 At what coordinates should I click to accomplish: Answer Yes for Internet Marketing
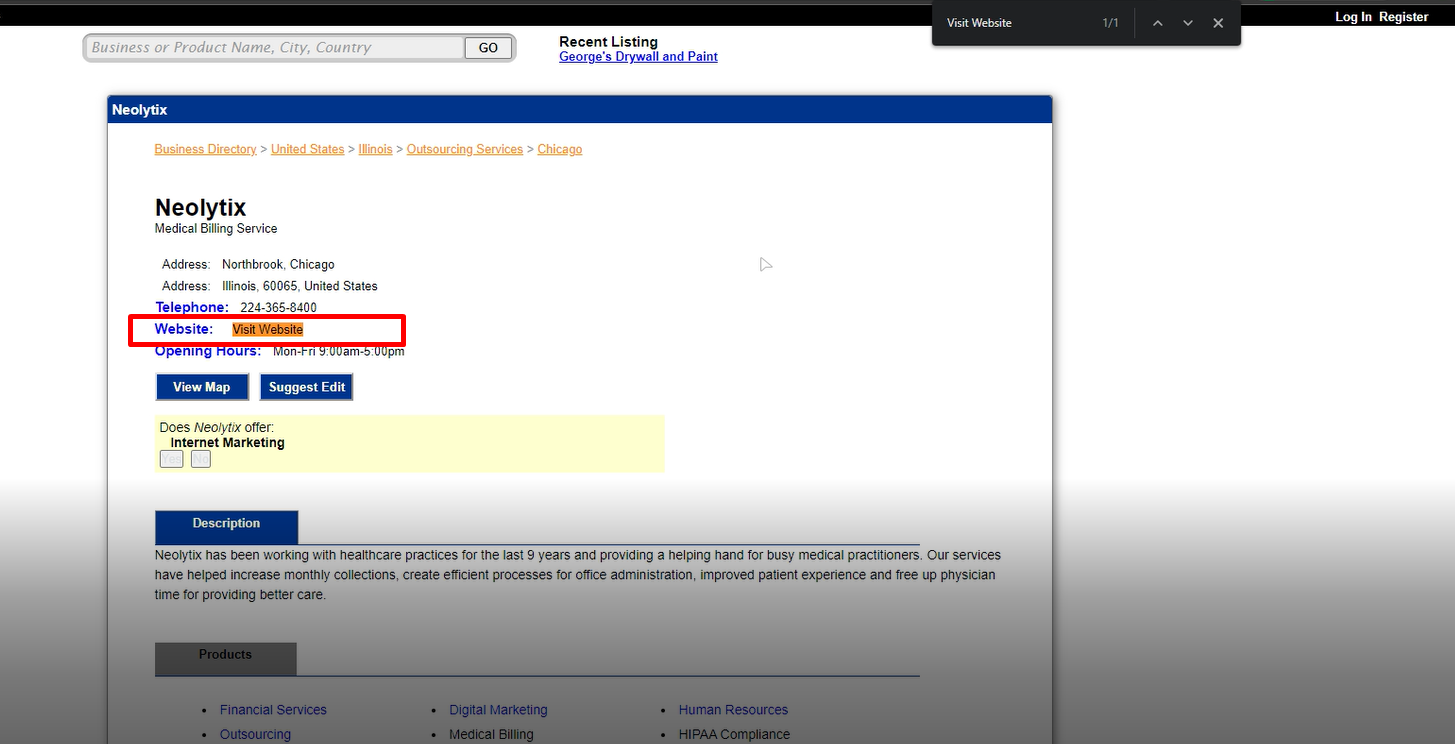click(172, 459)
